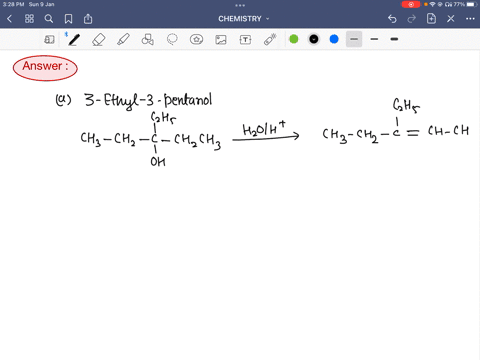Tap the OH group in the structure
The height and width of the screenshot is (360, 480).
pyautogui.click(x=158, y=162)
